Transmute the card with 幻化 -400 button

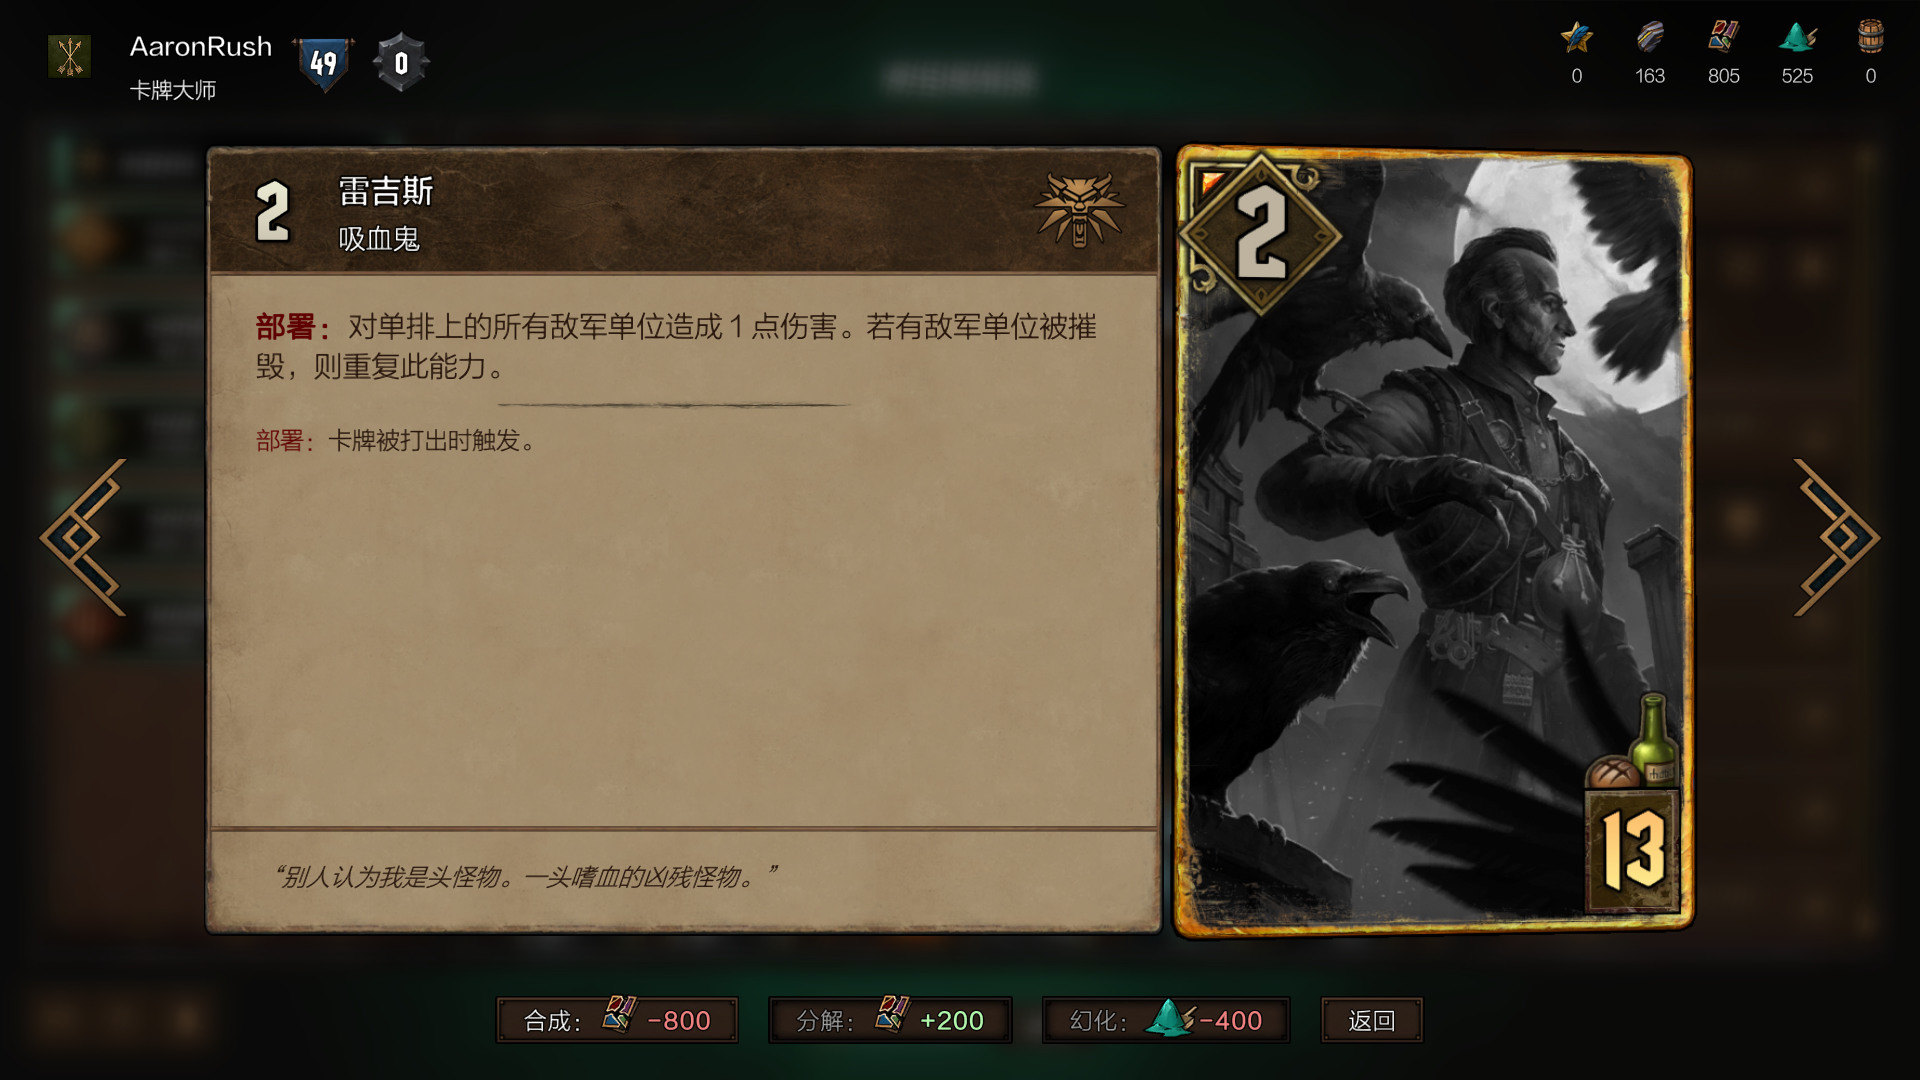pos(1165,1020)
